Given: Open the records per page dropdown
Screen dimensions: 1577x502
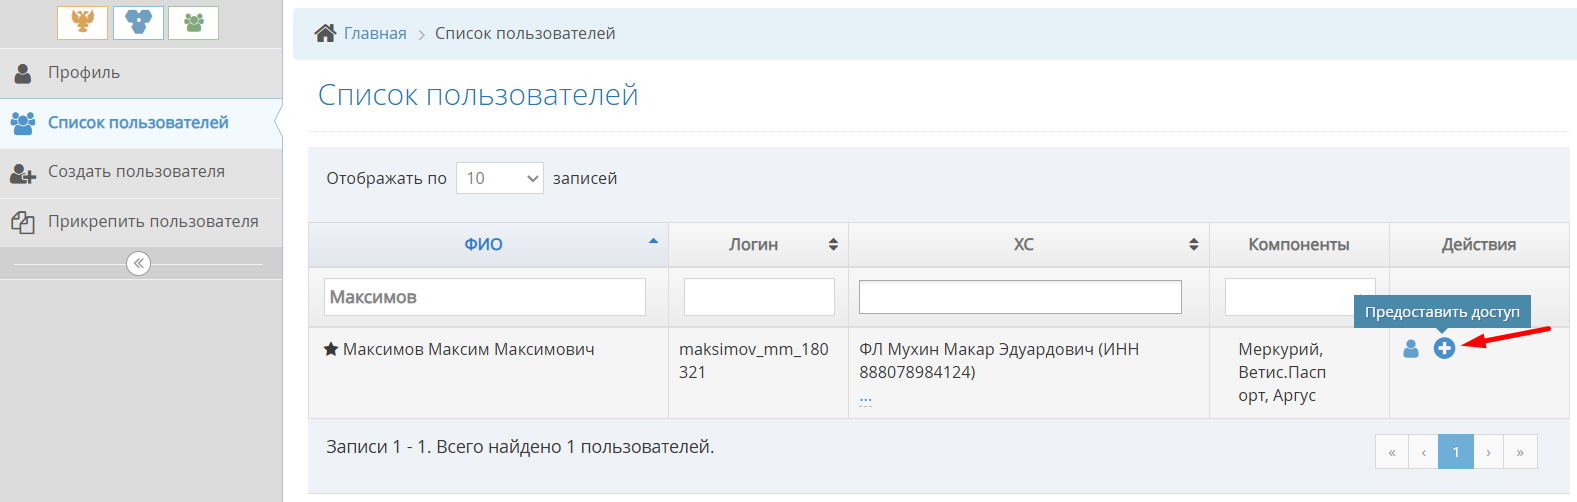Looking at the screenshot, I should pyautogui.click(x=499, y=178).
